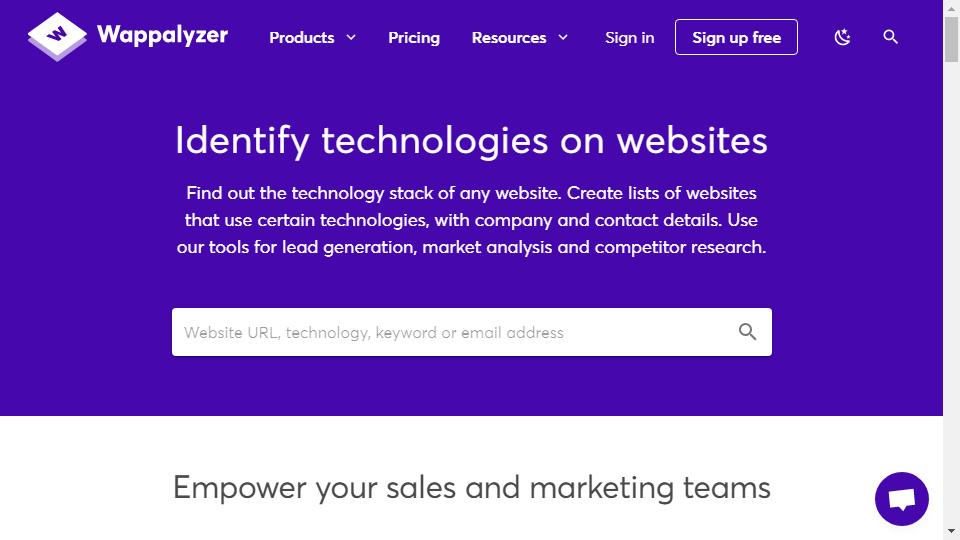Click the scrollbar track below the thumb
Image resolution: width=960 pixels, height=540 pixels.
click(x=951, y=294)
